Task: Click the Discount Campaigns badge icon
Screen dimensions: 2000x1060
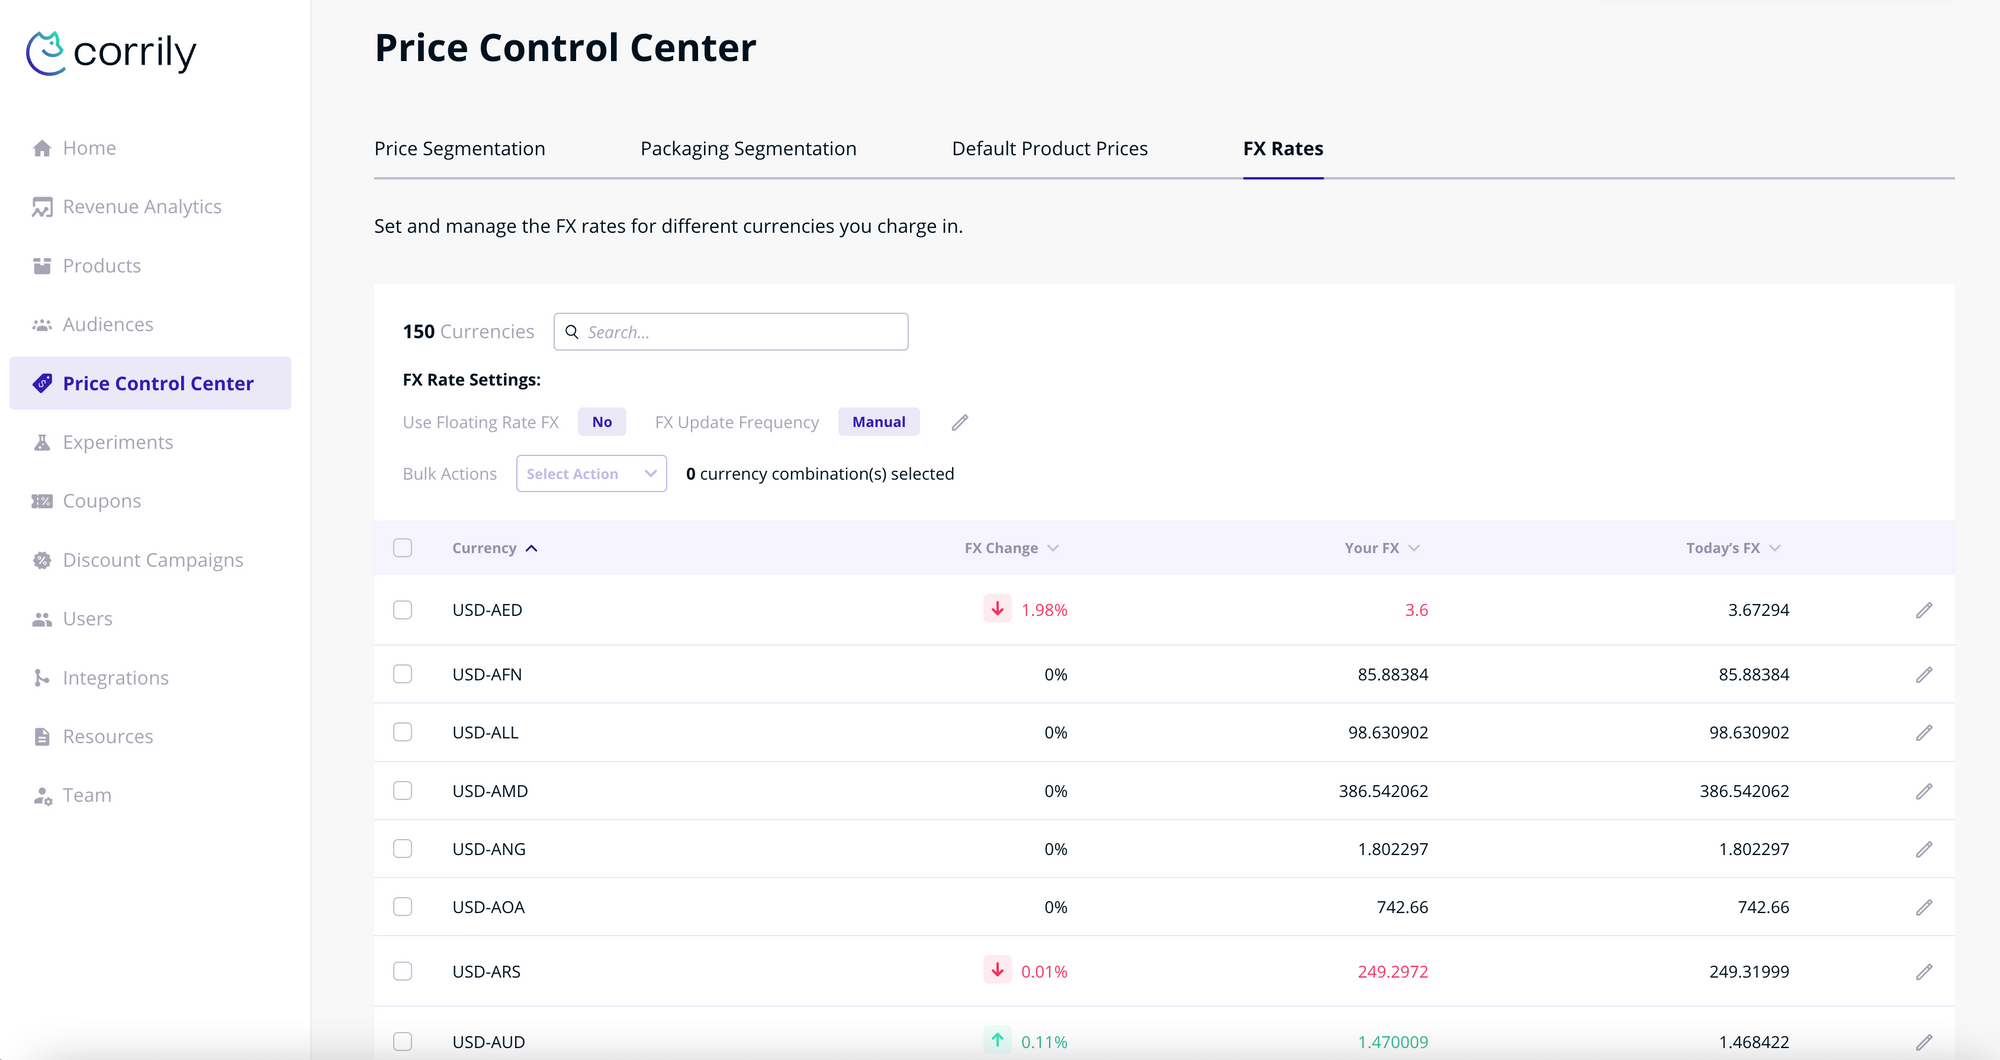Action: click(x=42, y=560)
